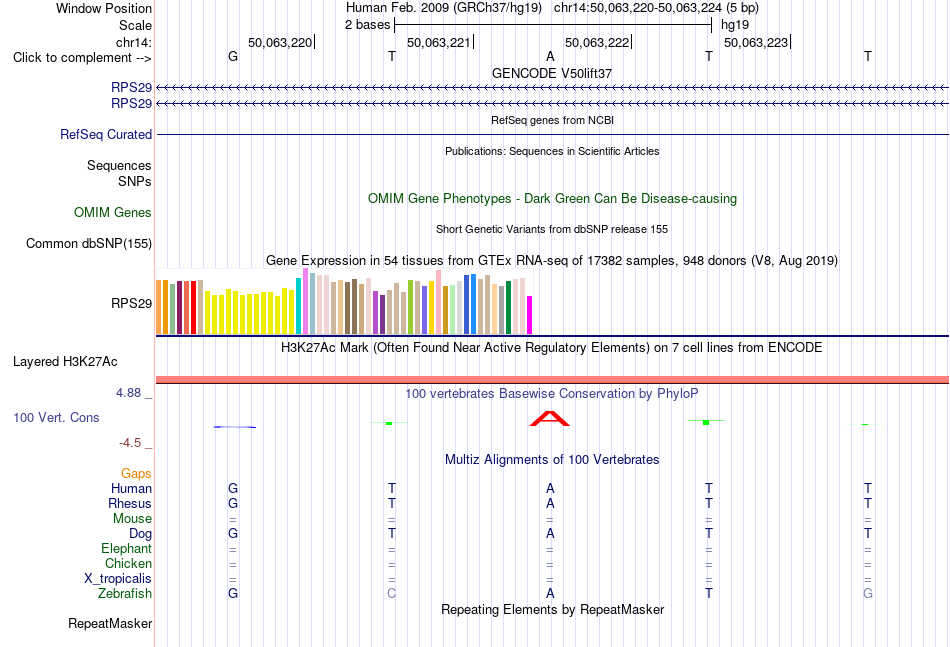Click 100 vertebrates Basewise Conservation title
This screenshot has width=950, height=647.
click(x=552, y=394)
